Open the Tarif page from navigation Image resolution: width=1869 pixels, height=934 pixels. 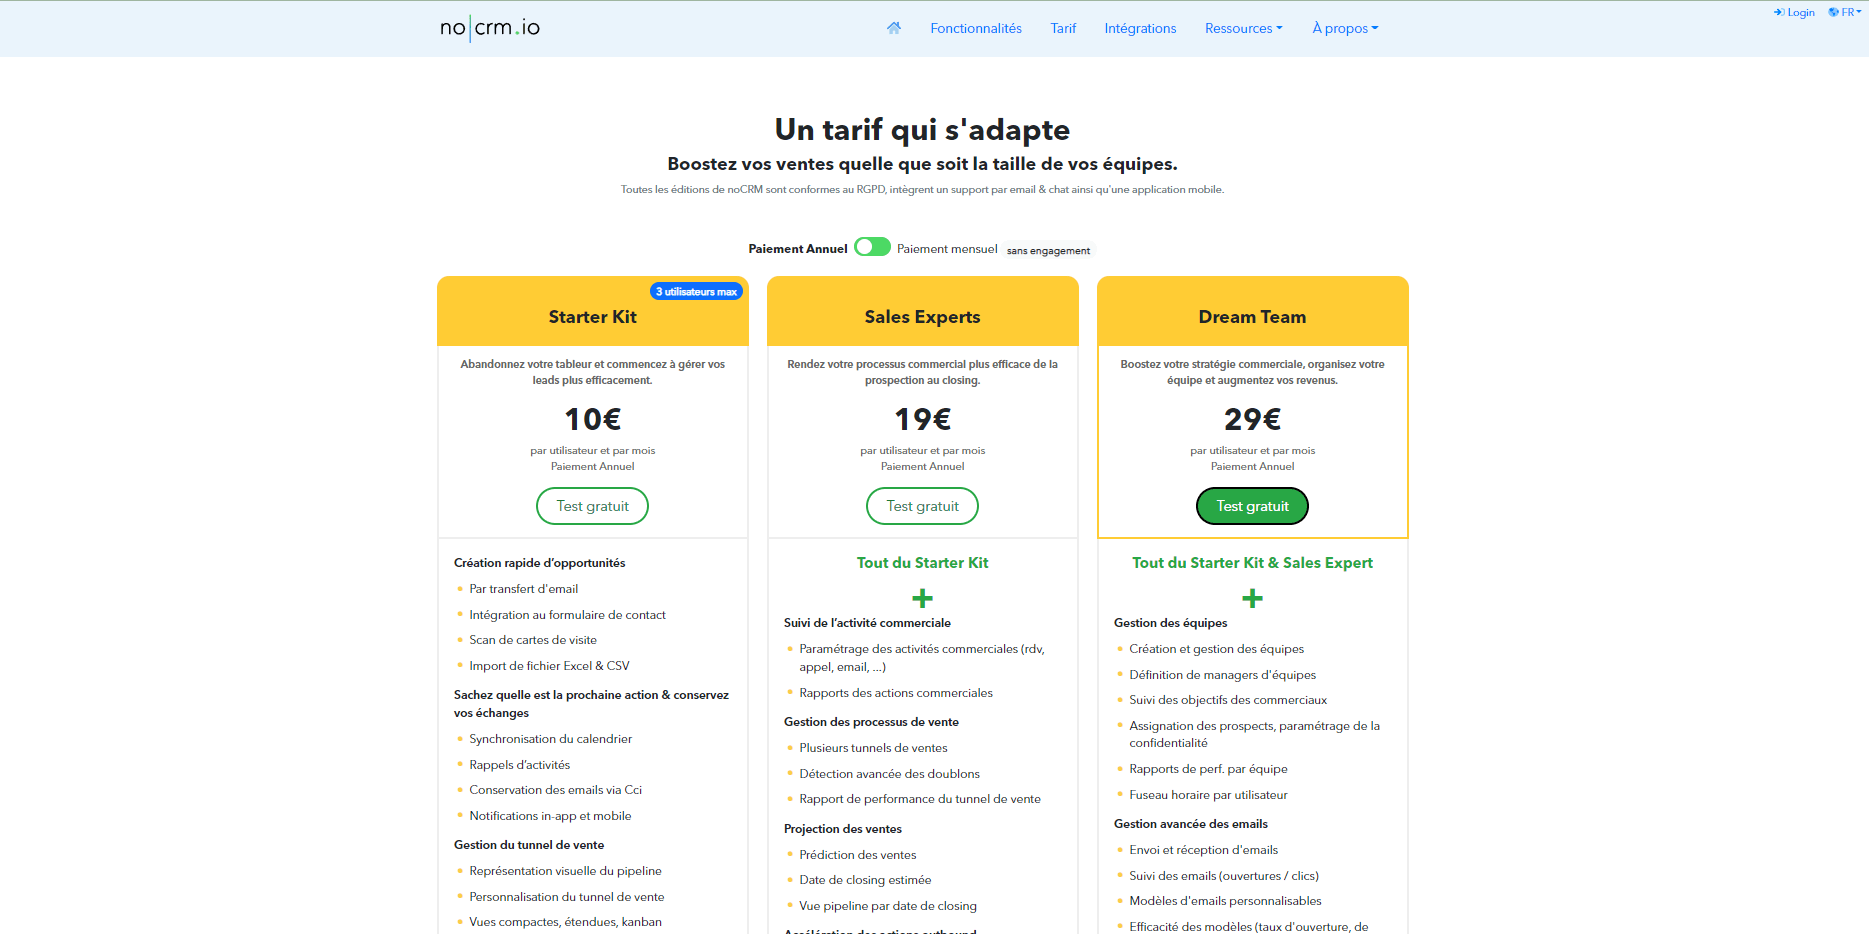[1063, 28]
